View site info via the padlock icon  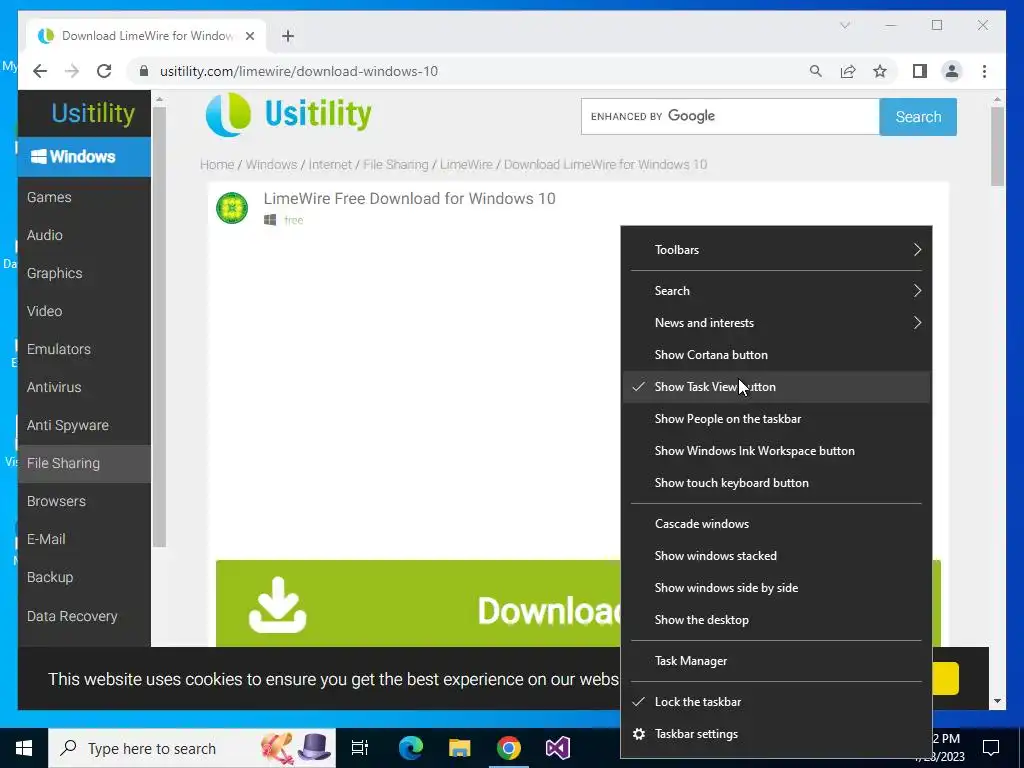point(144,71)
